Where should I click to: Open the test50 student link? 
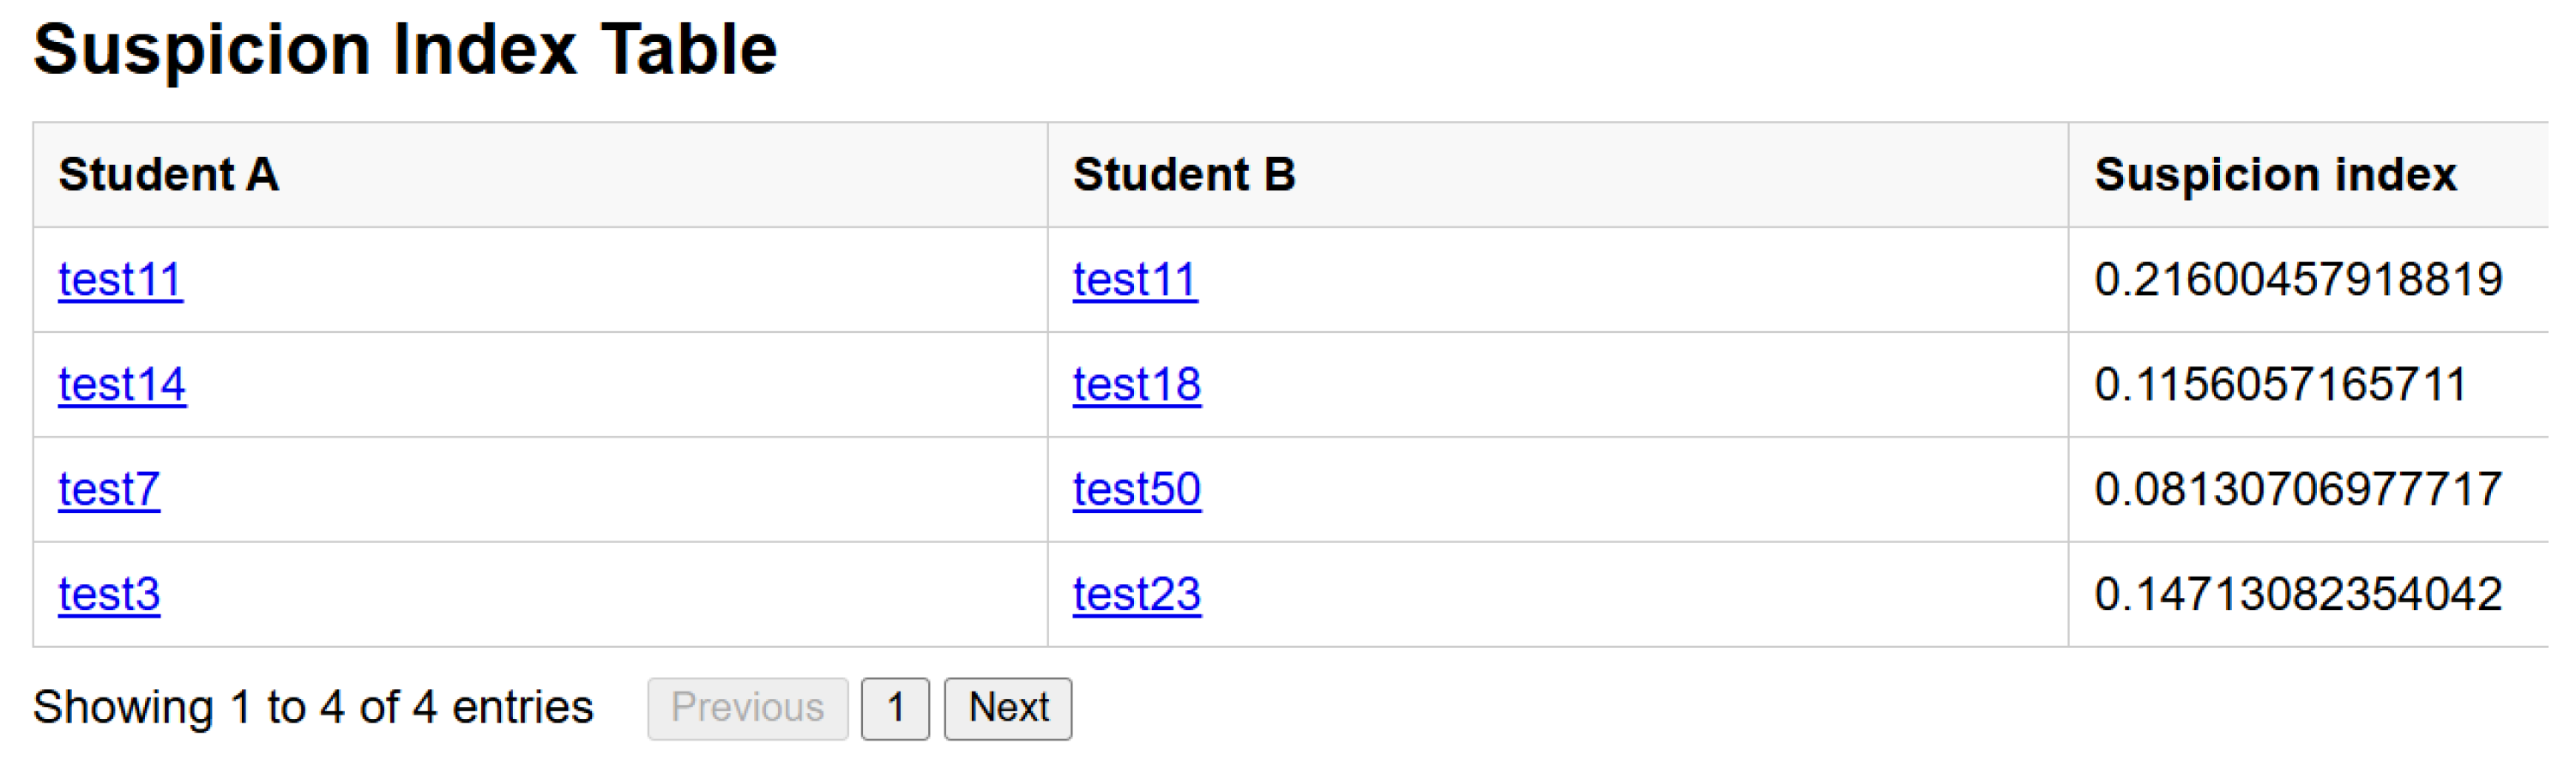point(1137,490)
